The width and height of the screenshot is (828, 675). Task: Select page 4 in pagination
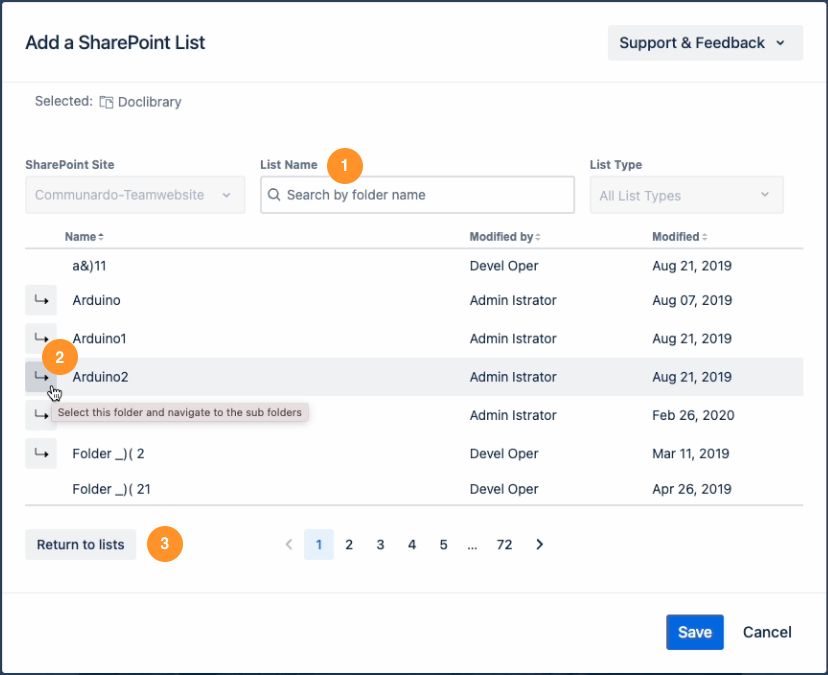pyautogui.click(x=412, y=545)
